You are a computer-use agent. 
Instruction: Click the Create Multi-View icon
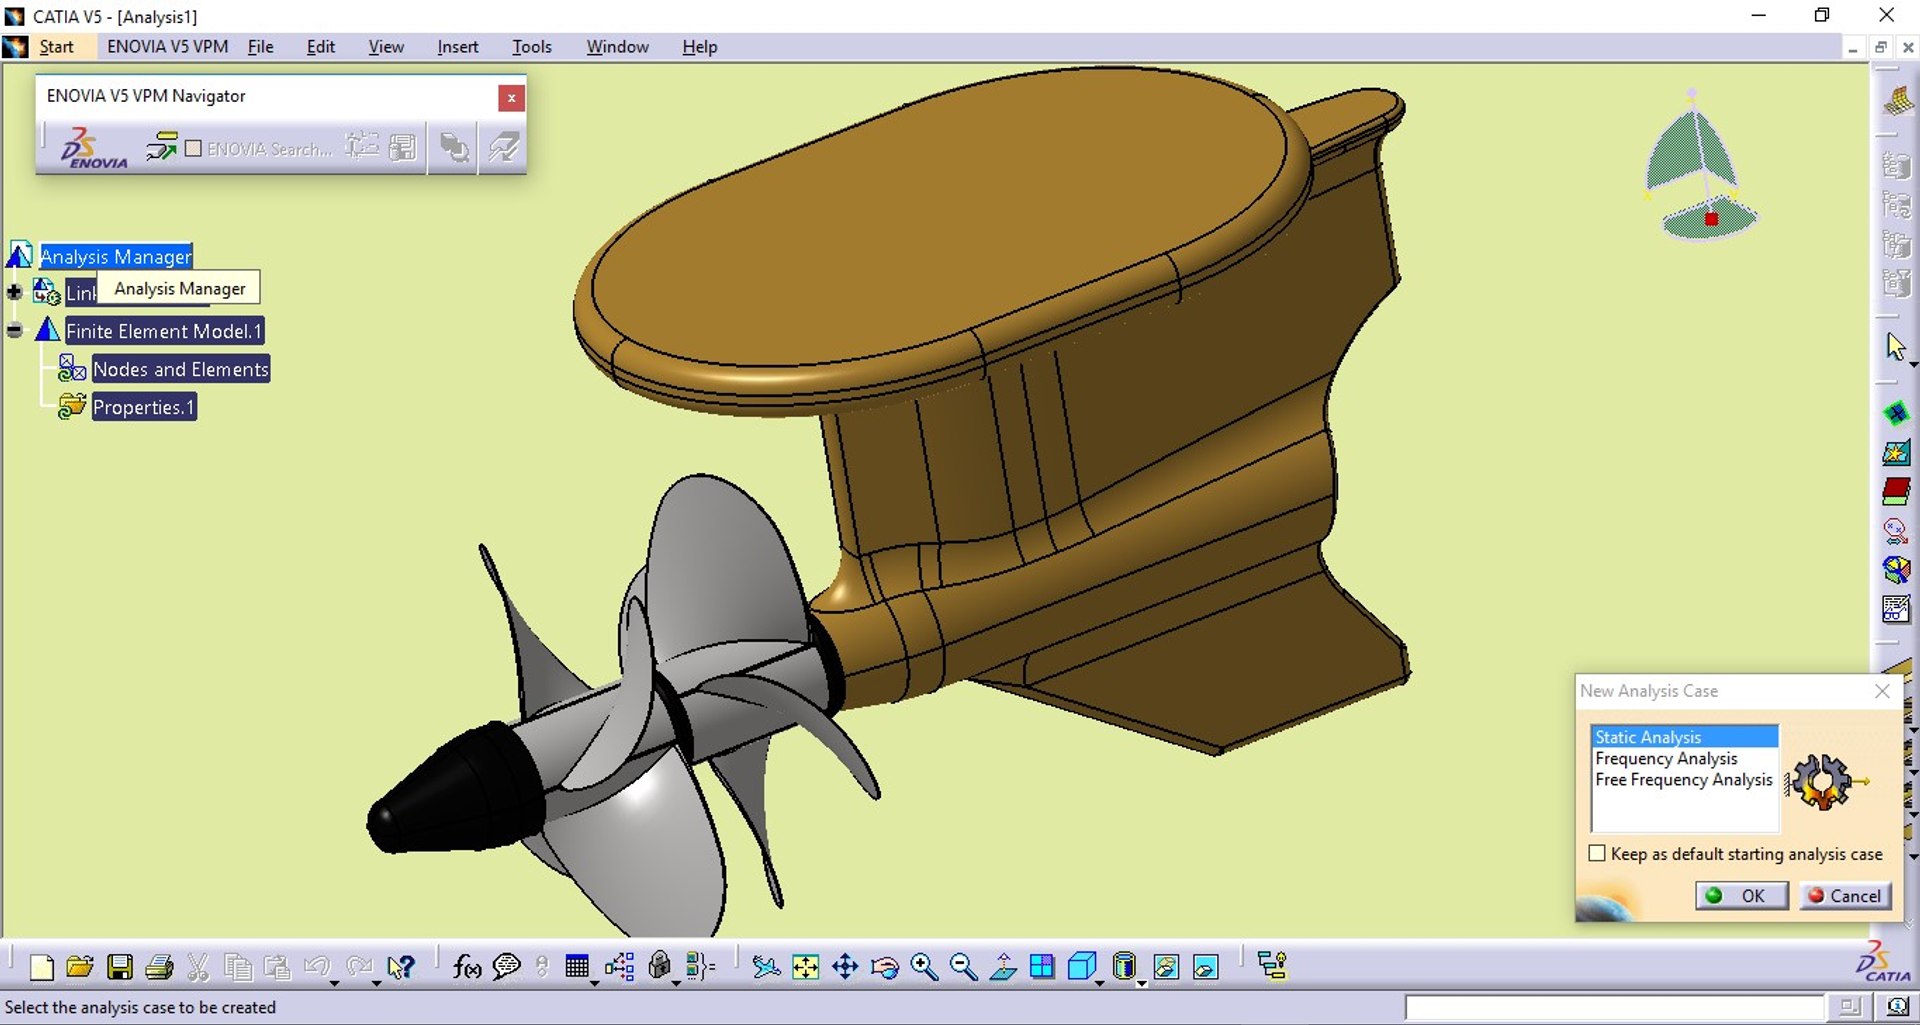tap(1042, 967)
